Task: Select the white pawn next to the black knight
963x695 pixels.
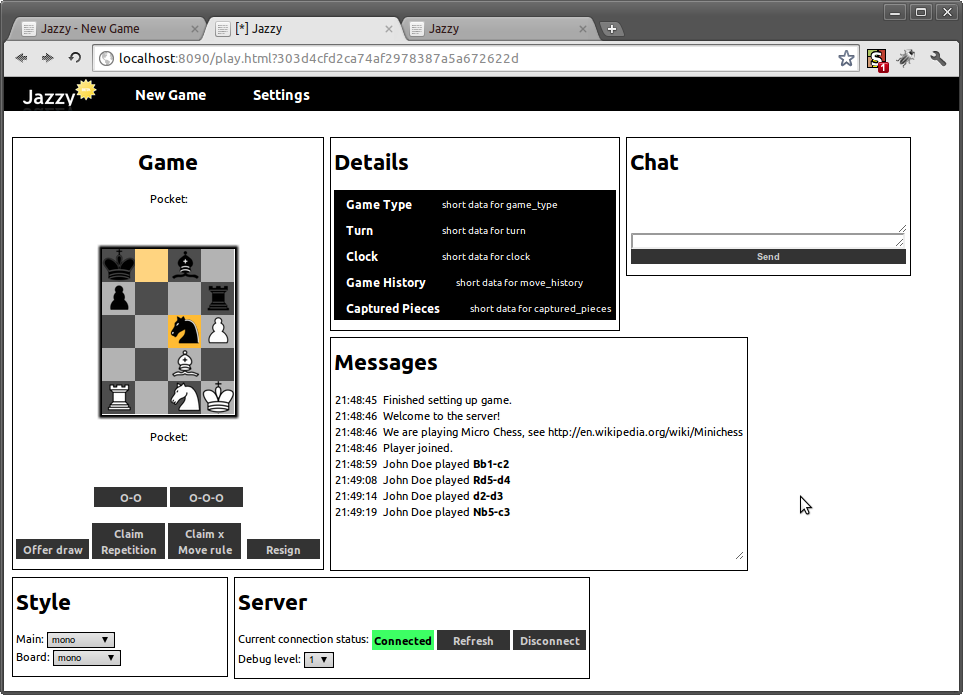Action: pyautogui.click(x=218, y=331)
